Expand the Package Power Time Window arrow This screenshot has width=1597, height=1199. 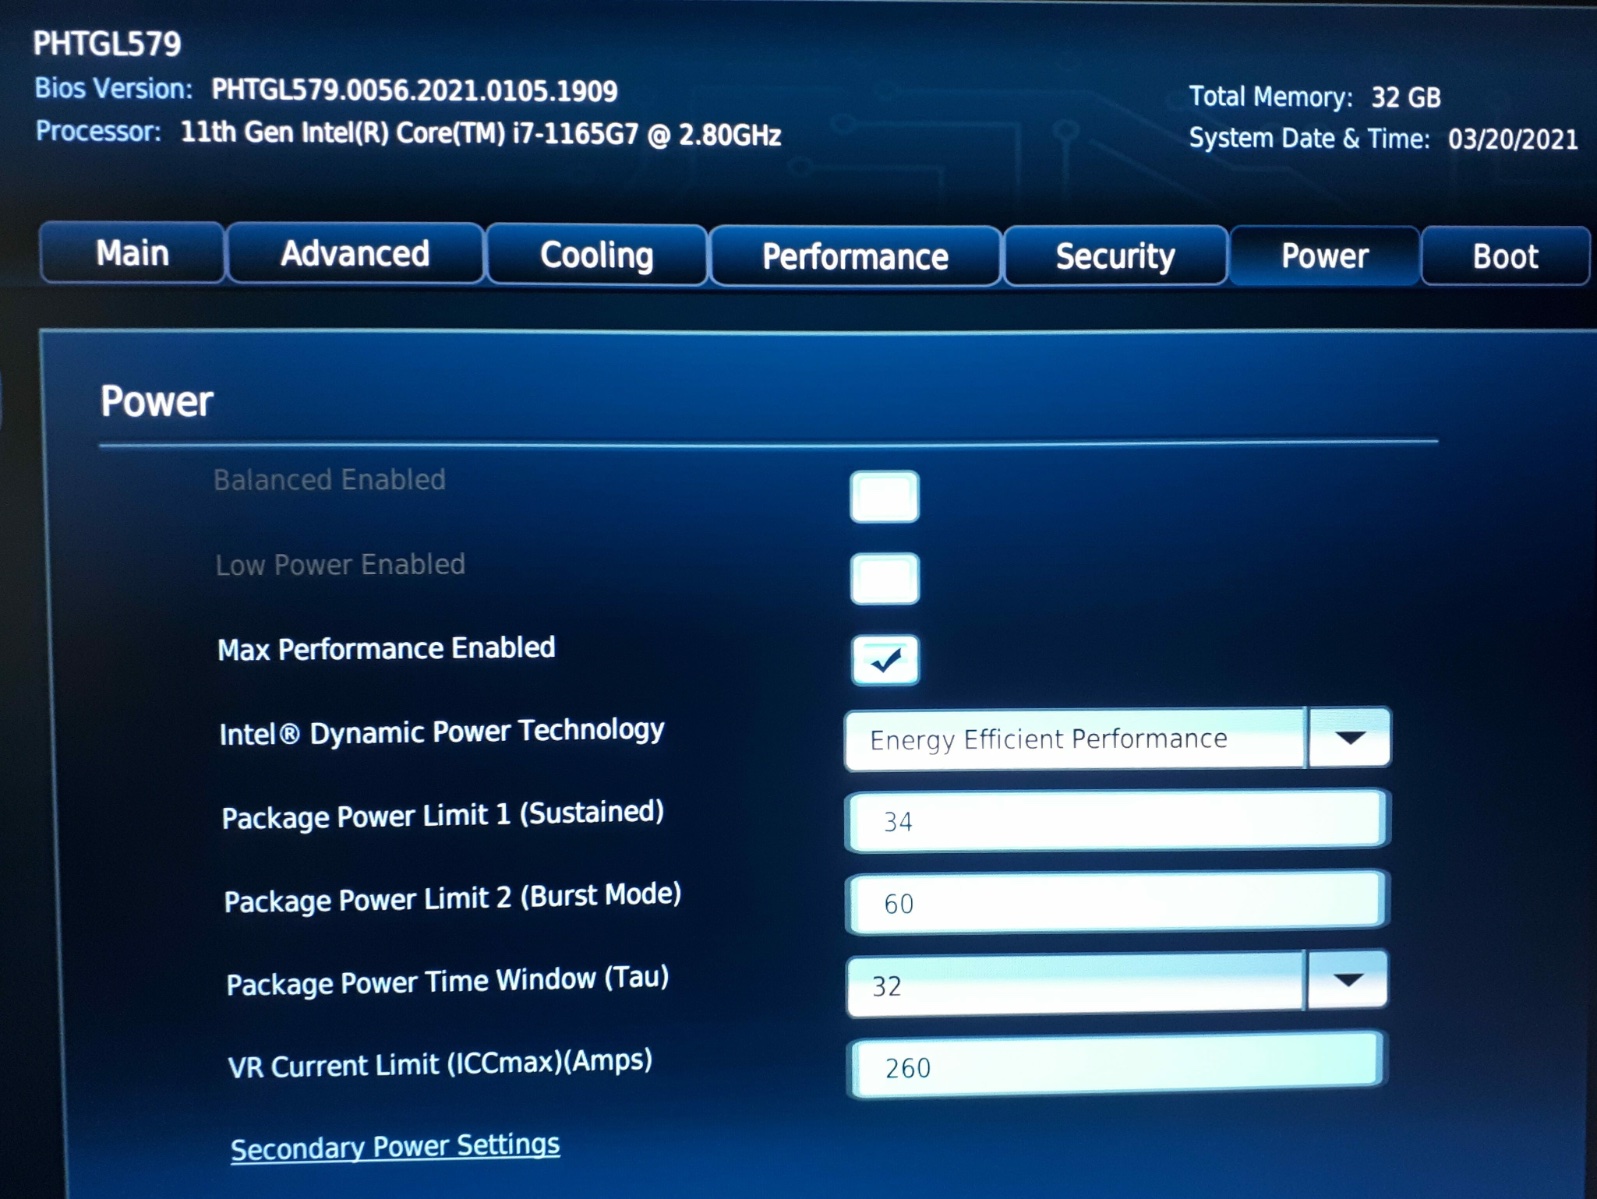coord(1346,980)
